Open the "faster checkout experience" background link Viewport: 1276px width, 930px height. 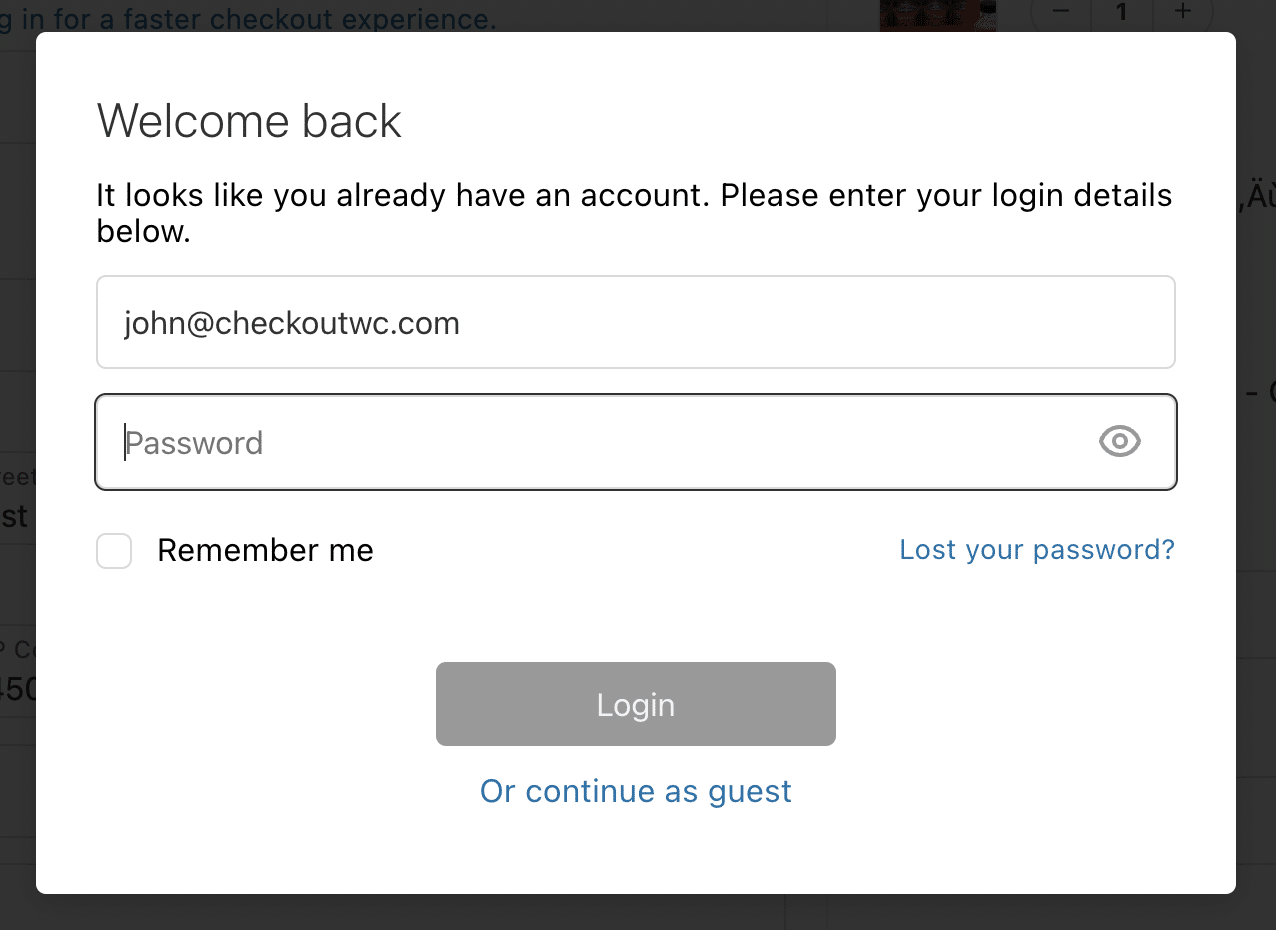(x=250, y=16)
